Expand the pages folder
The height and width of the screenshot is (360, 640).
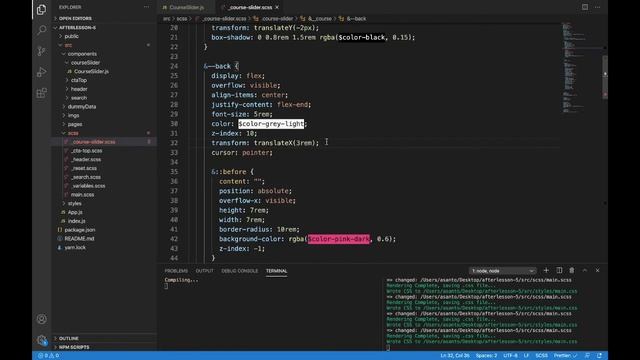point(75,124)
